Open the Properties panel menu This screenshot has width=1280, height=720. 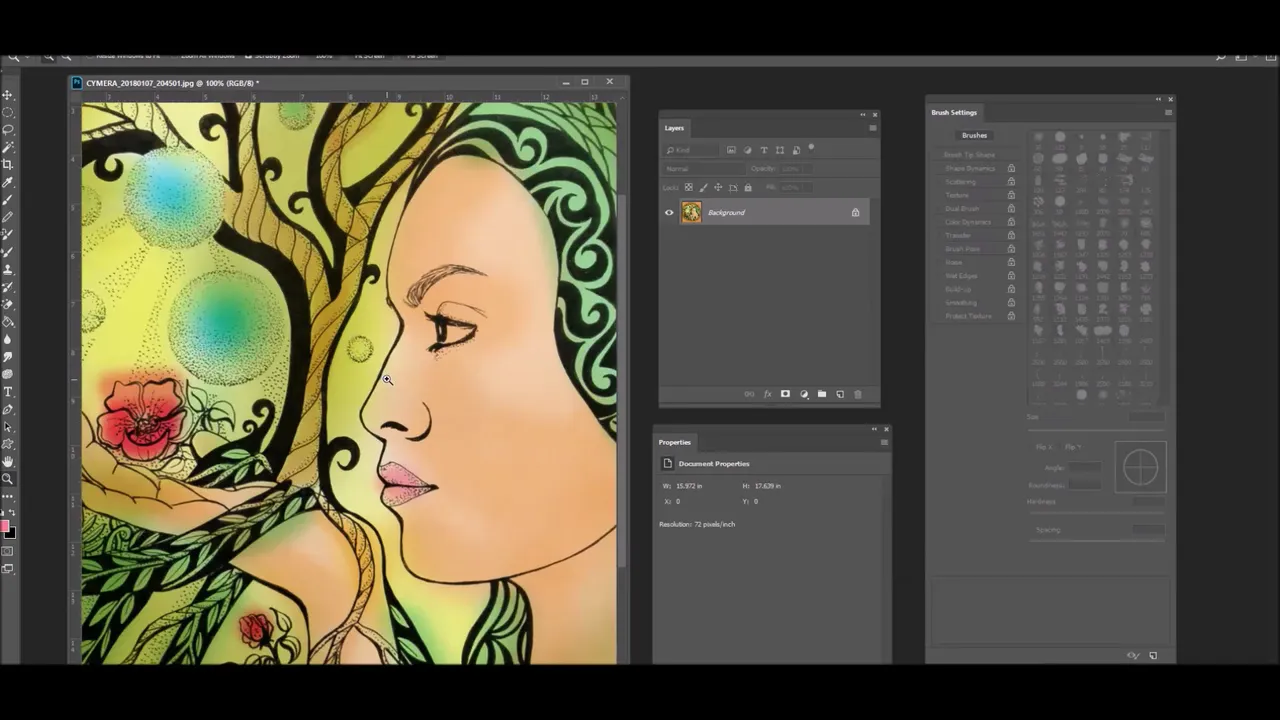tap(884, 442)
